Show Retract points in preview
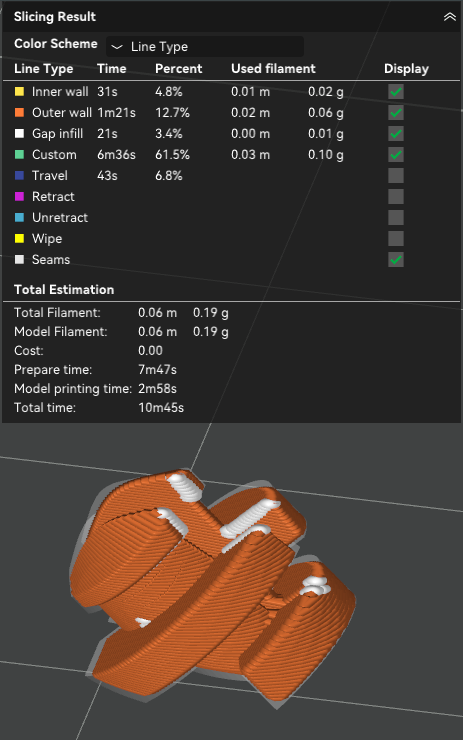Screen dimensions: 463x740 396,196
